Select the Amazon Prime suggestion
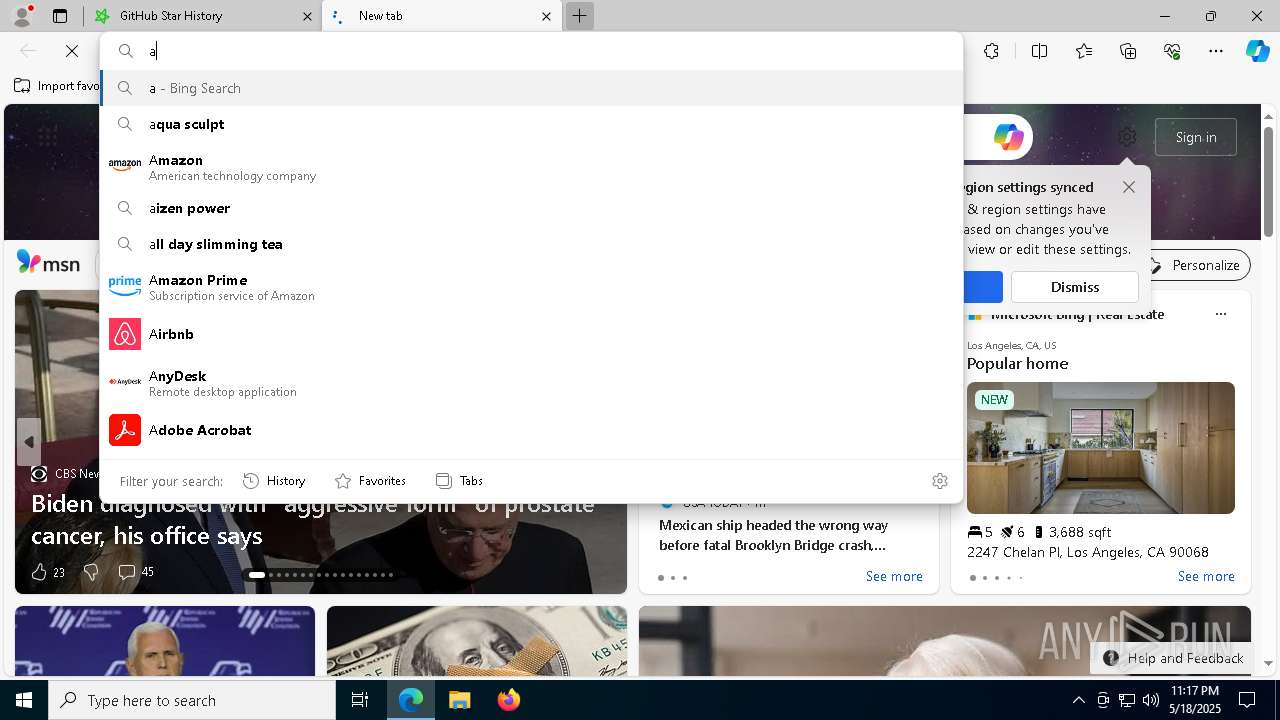This screenshot has width=1280, height=720. click(532, 287)
